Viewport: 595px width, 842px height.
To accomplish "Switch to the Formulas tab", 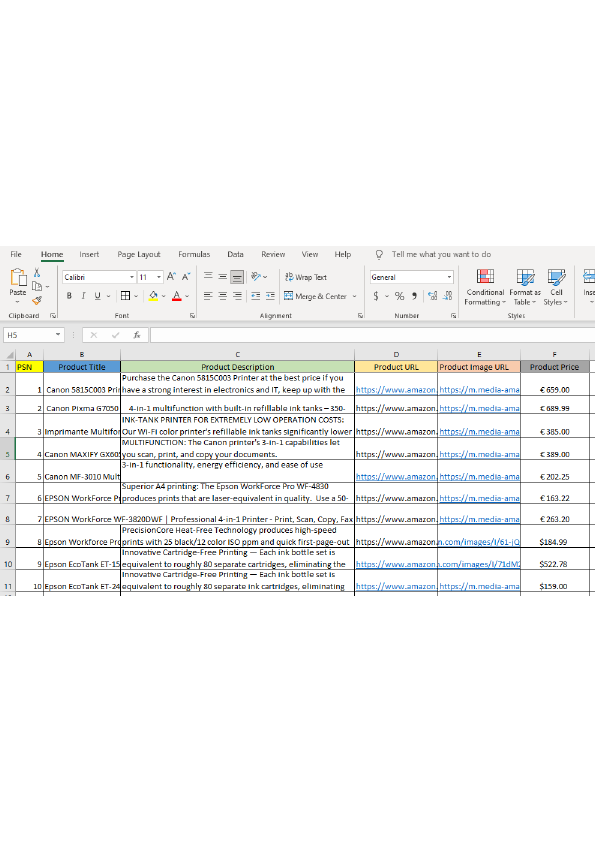I will tap(194, 255).
